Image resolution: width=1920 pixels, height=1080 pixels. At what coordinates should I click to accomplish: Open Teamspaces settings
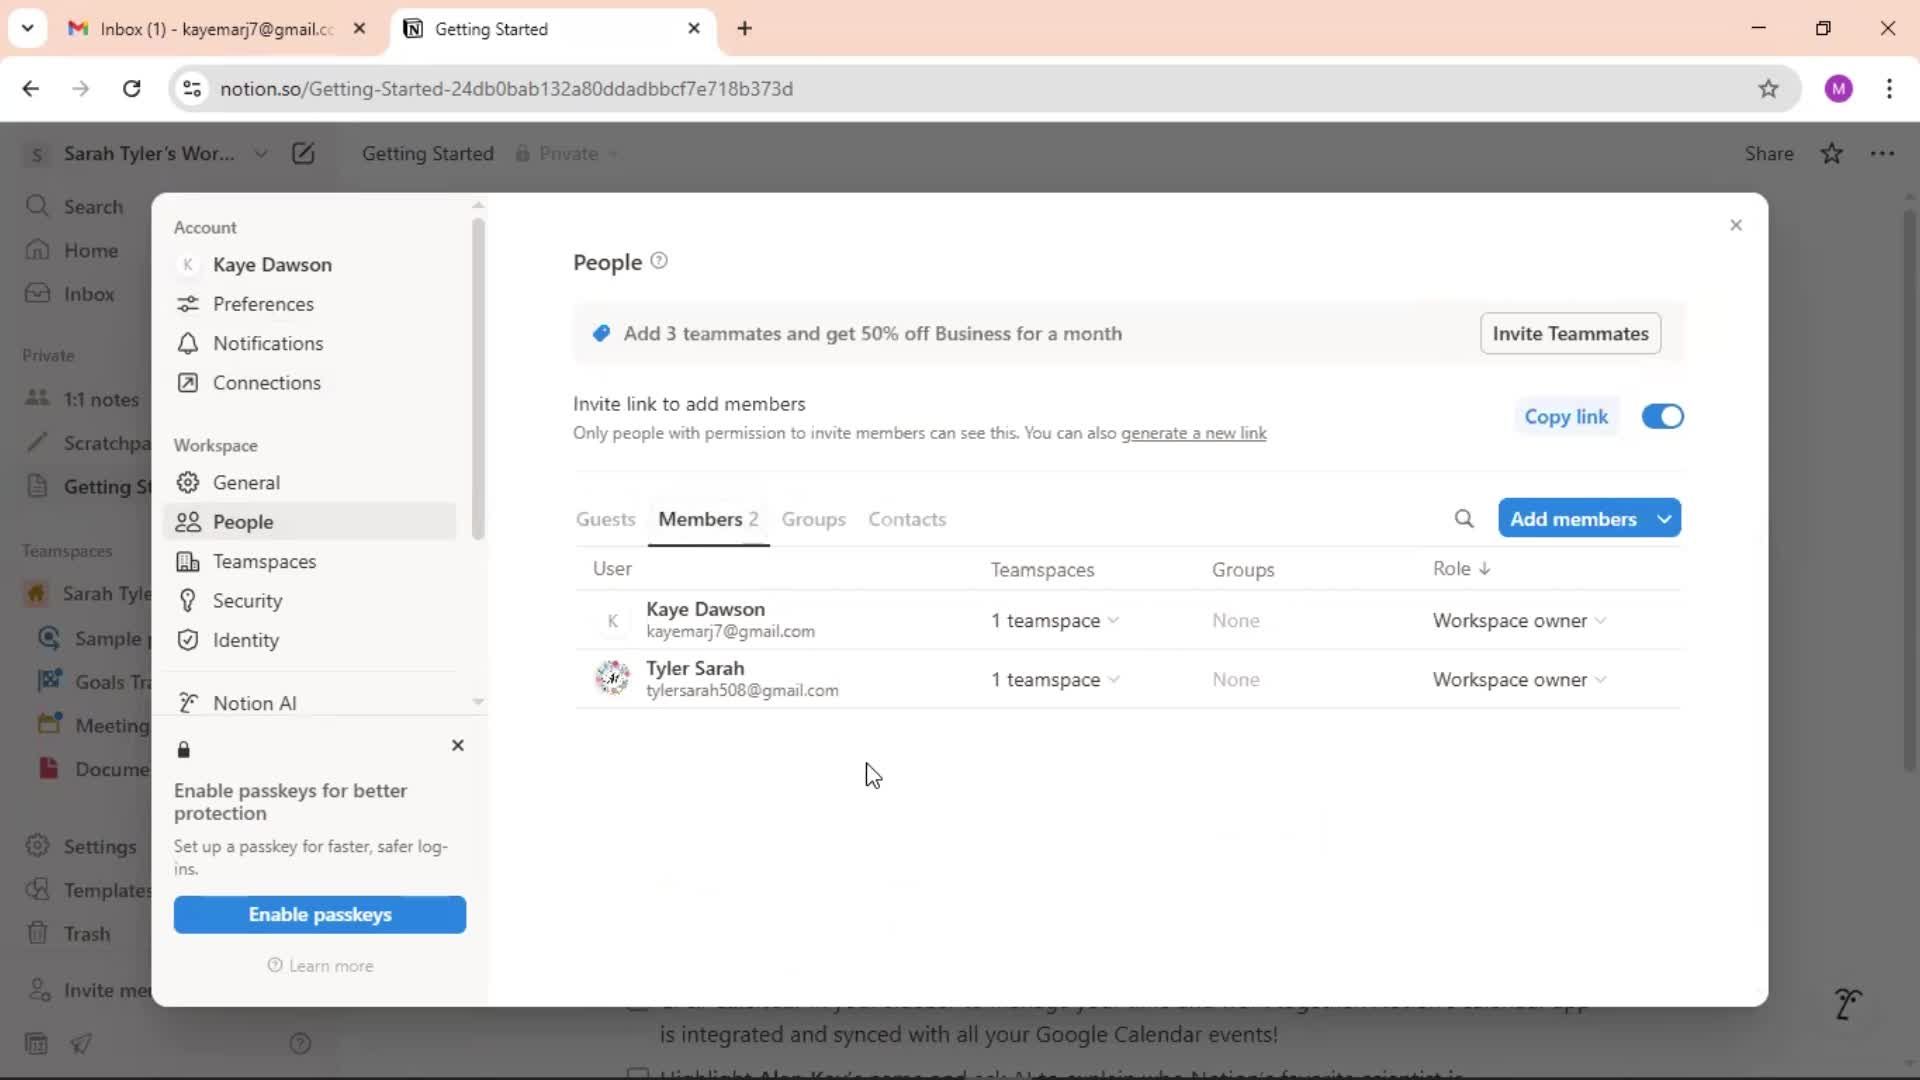[x=309, y=561]
